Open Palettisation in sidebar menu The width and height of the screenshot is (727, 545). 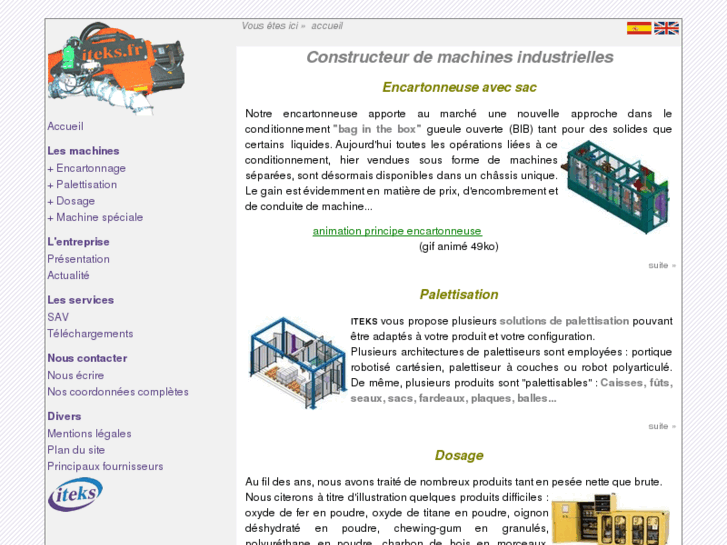click(x=86, y=185)
